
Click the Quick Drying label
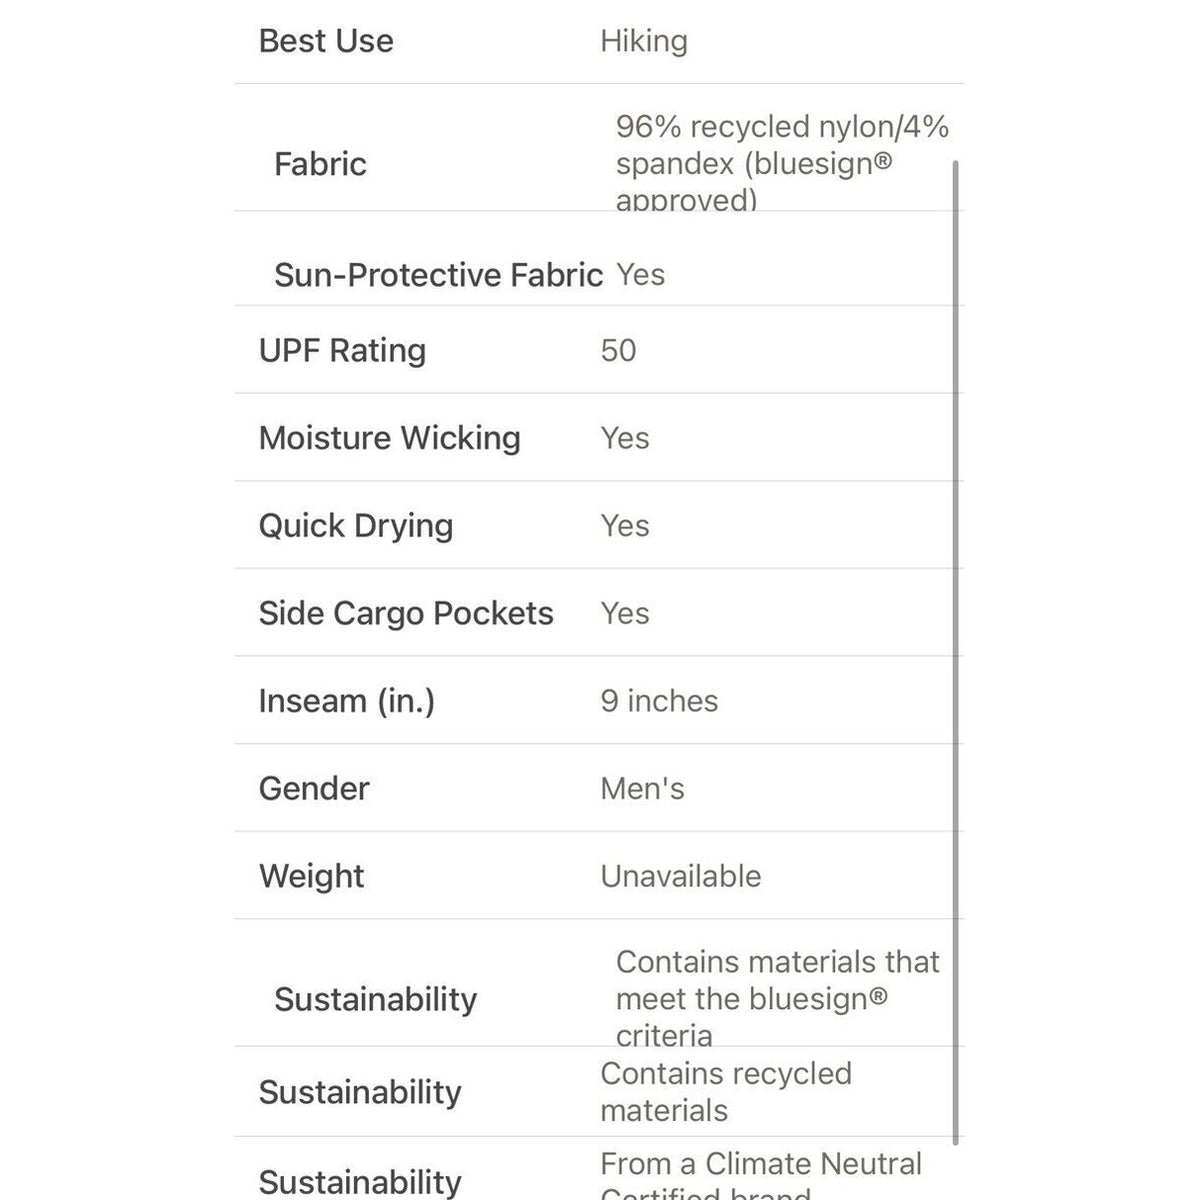(x=355, y=526)
